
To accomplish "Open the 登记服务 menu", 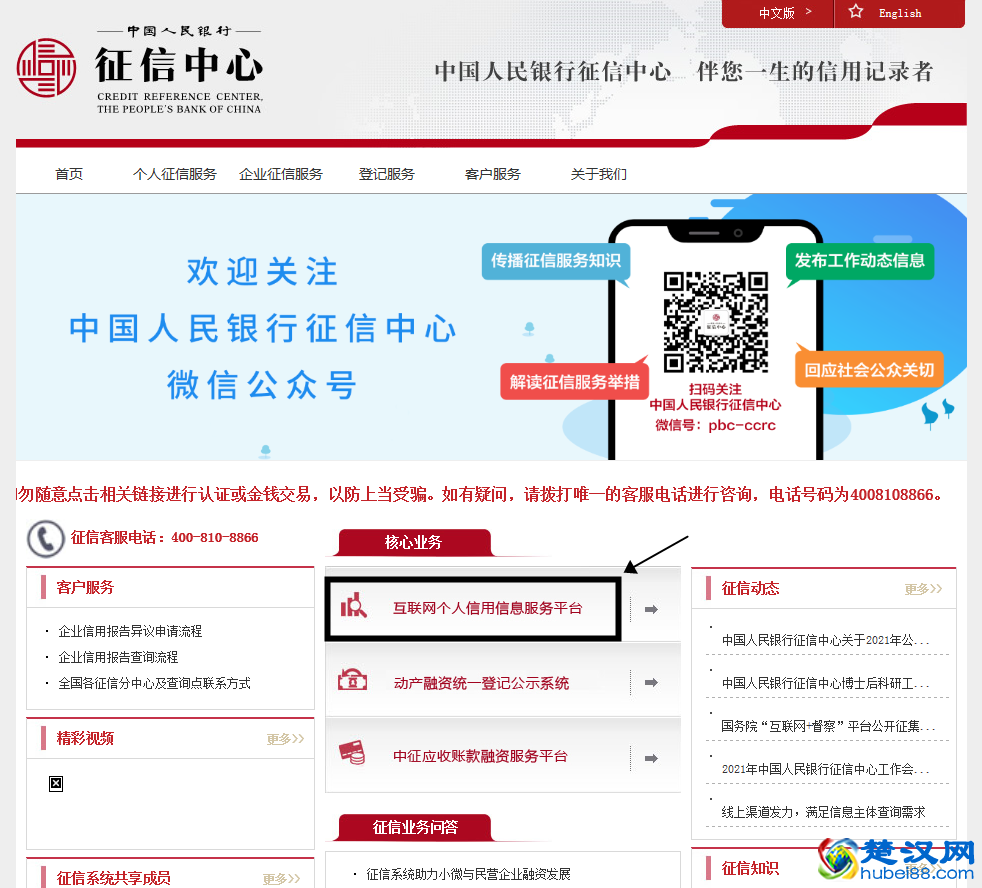I will tap(386, 174).
